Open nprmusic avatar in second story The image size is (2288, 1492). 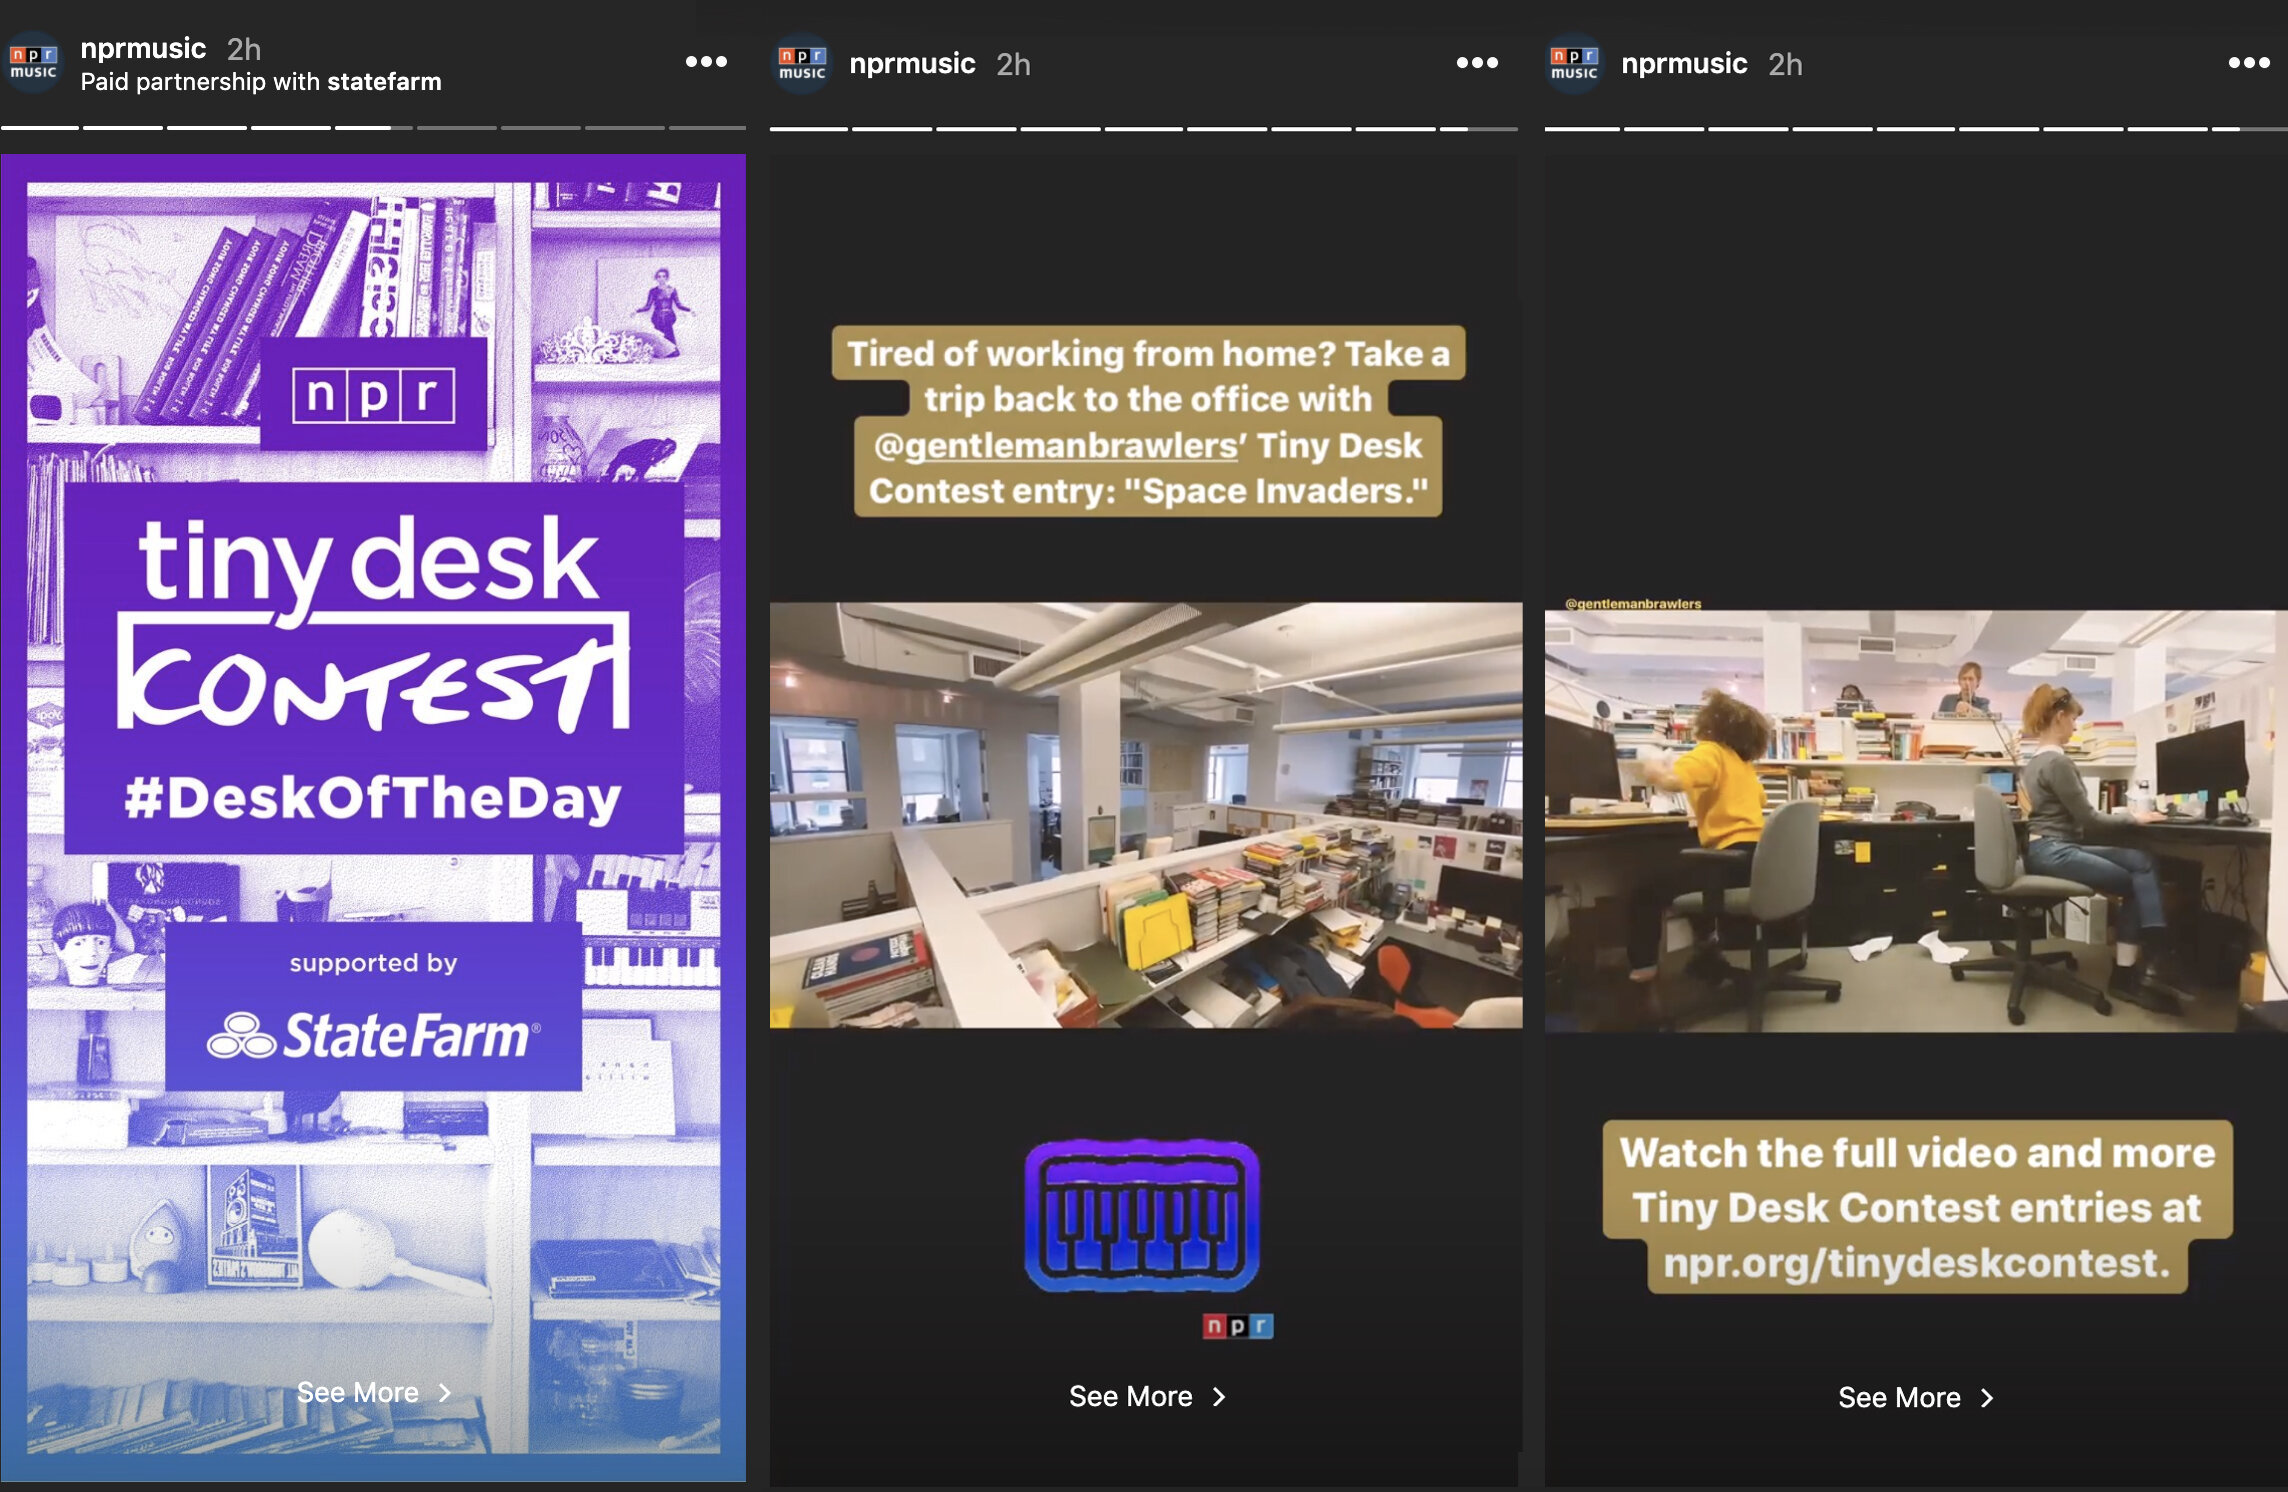coord(802,64)
